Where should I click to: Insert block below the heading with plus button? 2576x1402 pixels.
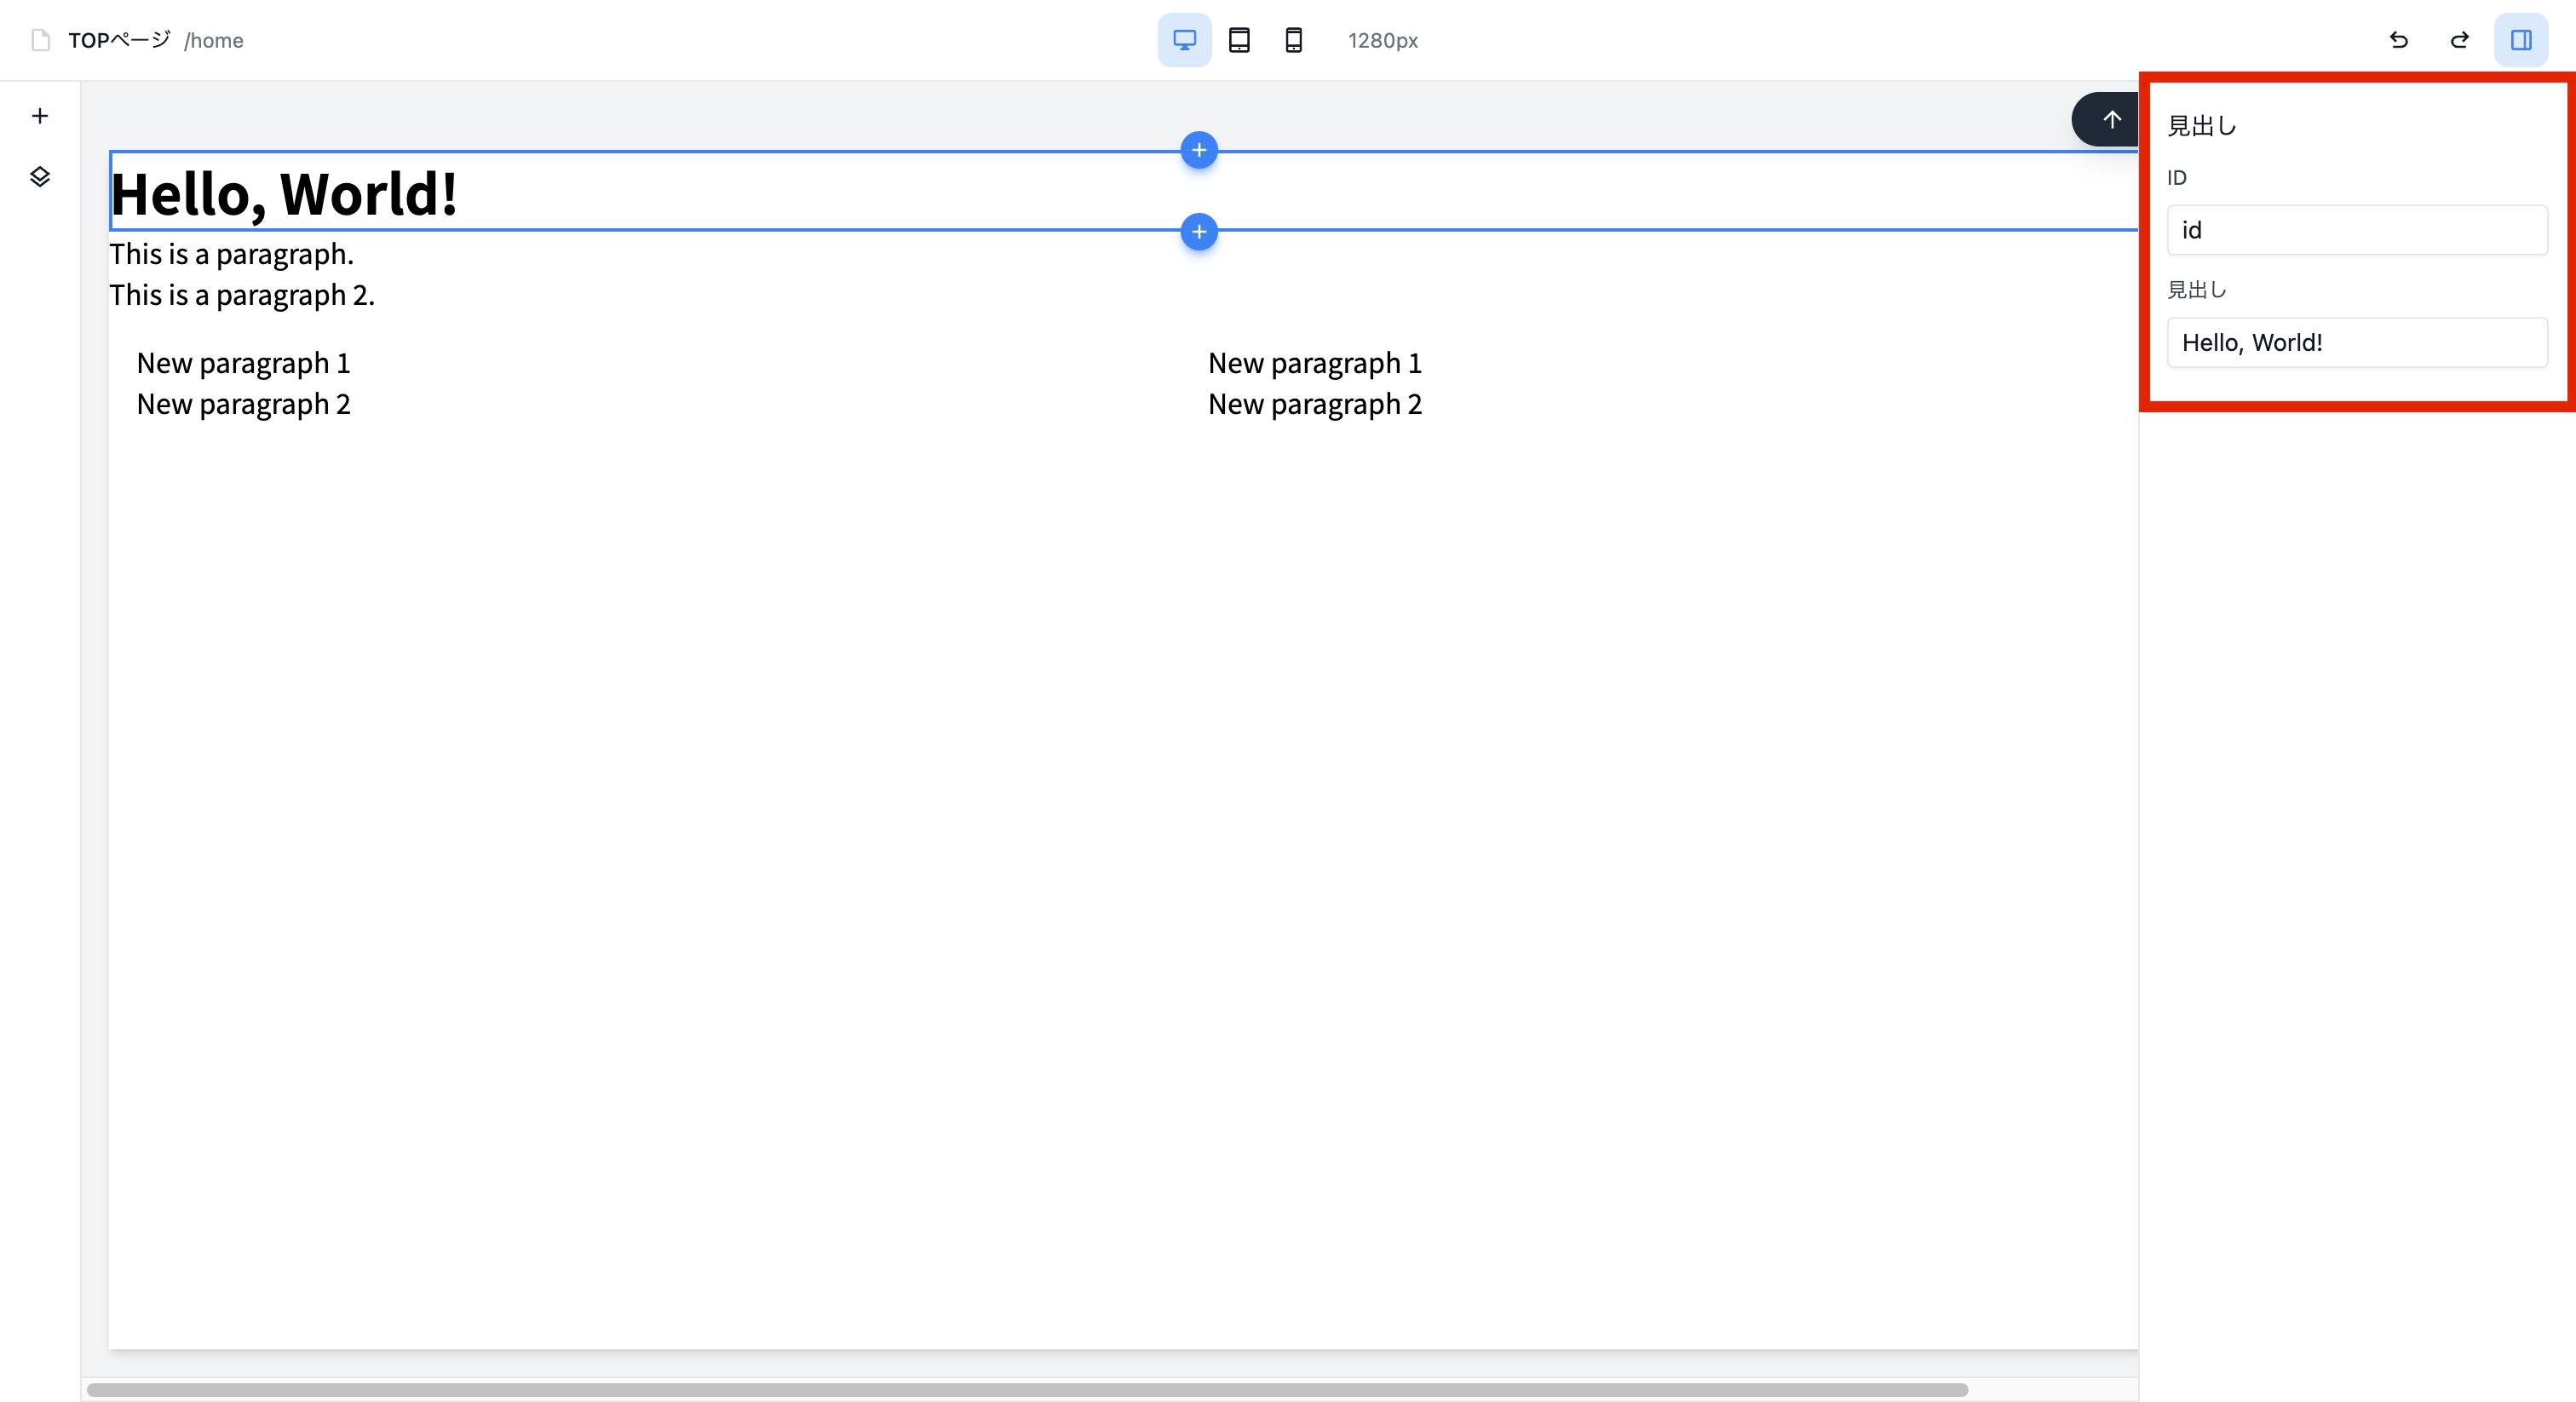click(x=1198, y=232)
